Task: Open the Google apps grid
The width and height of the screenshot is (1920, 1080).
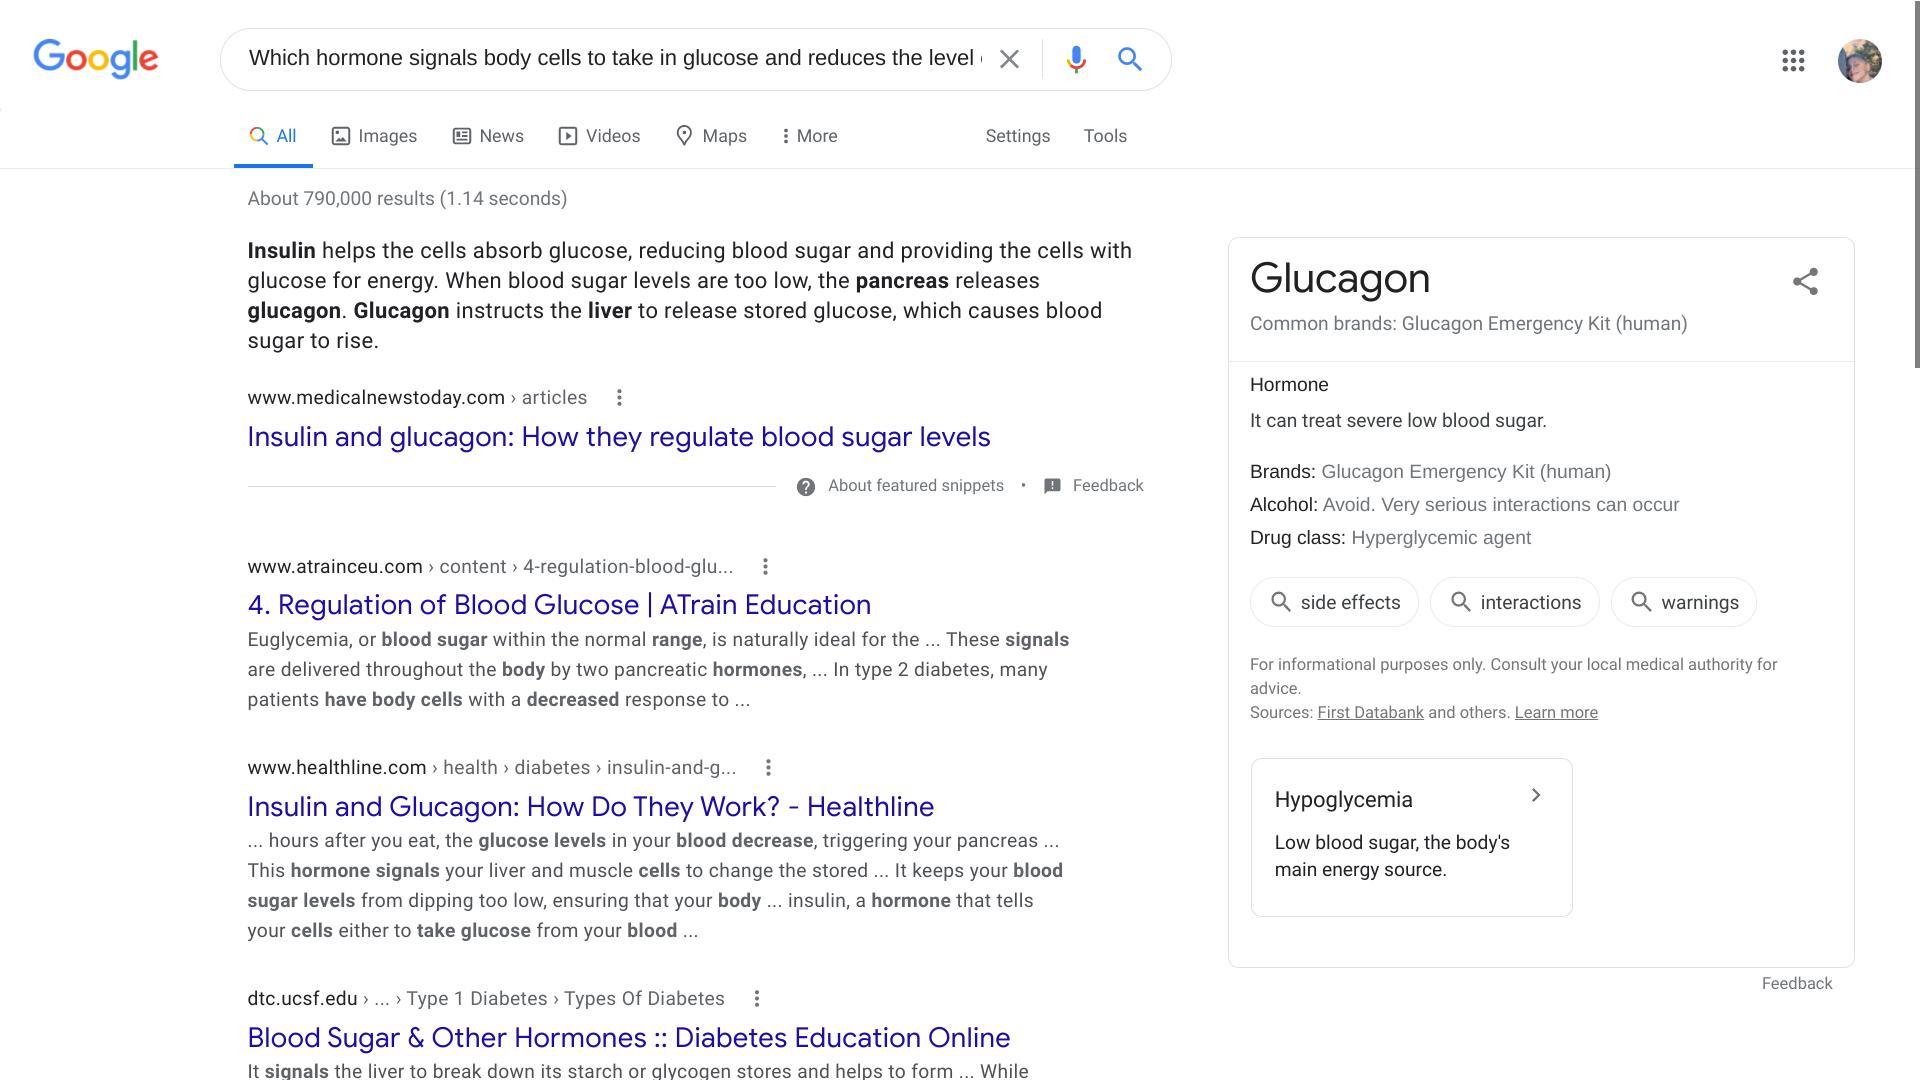Action: coord(1793,61)
